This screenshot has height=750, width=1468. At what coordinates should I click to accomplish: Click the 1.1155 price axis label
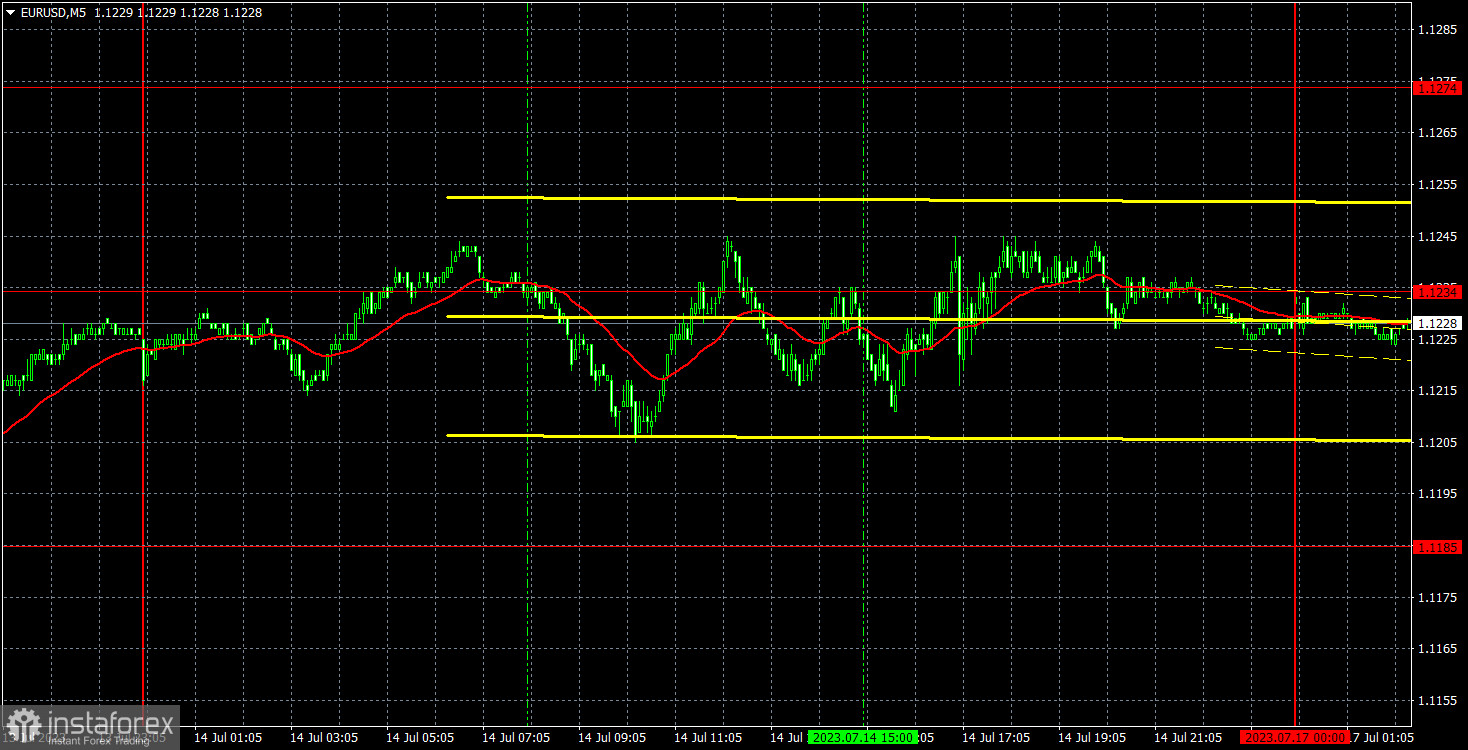click(1437, 701)
